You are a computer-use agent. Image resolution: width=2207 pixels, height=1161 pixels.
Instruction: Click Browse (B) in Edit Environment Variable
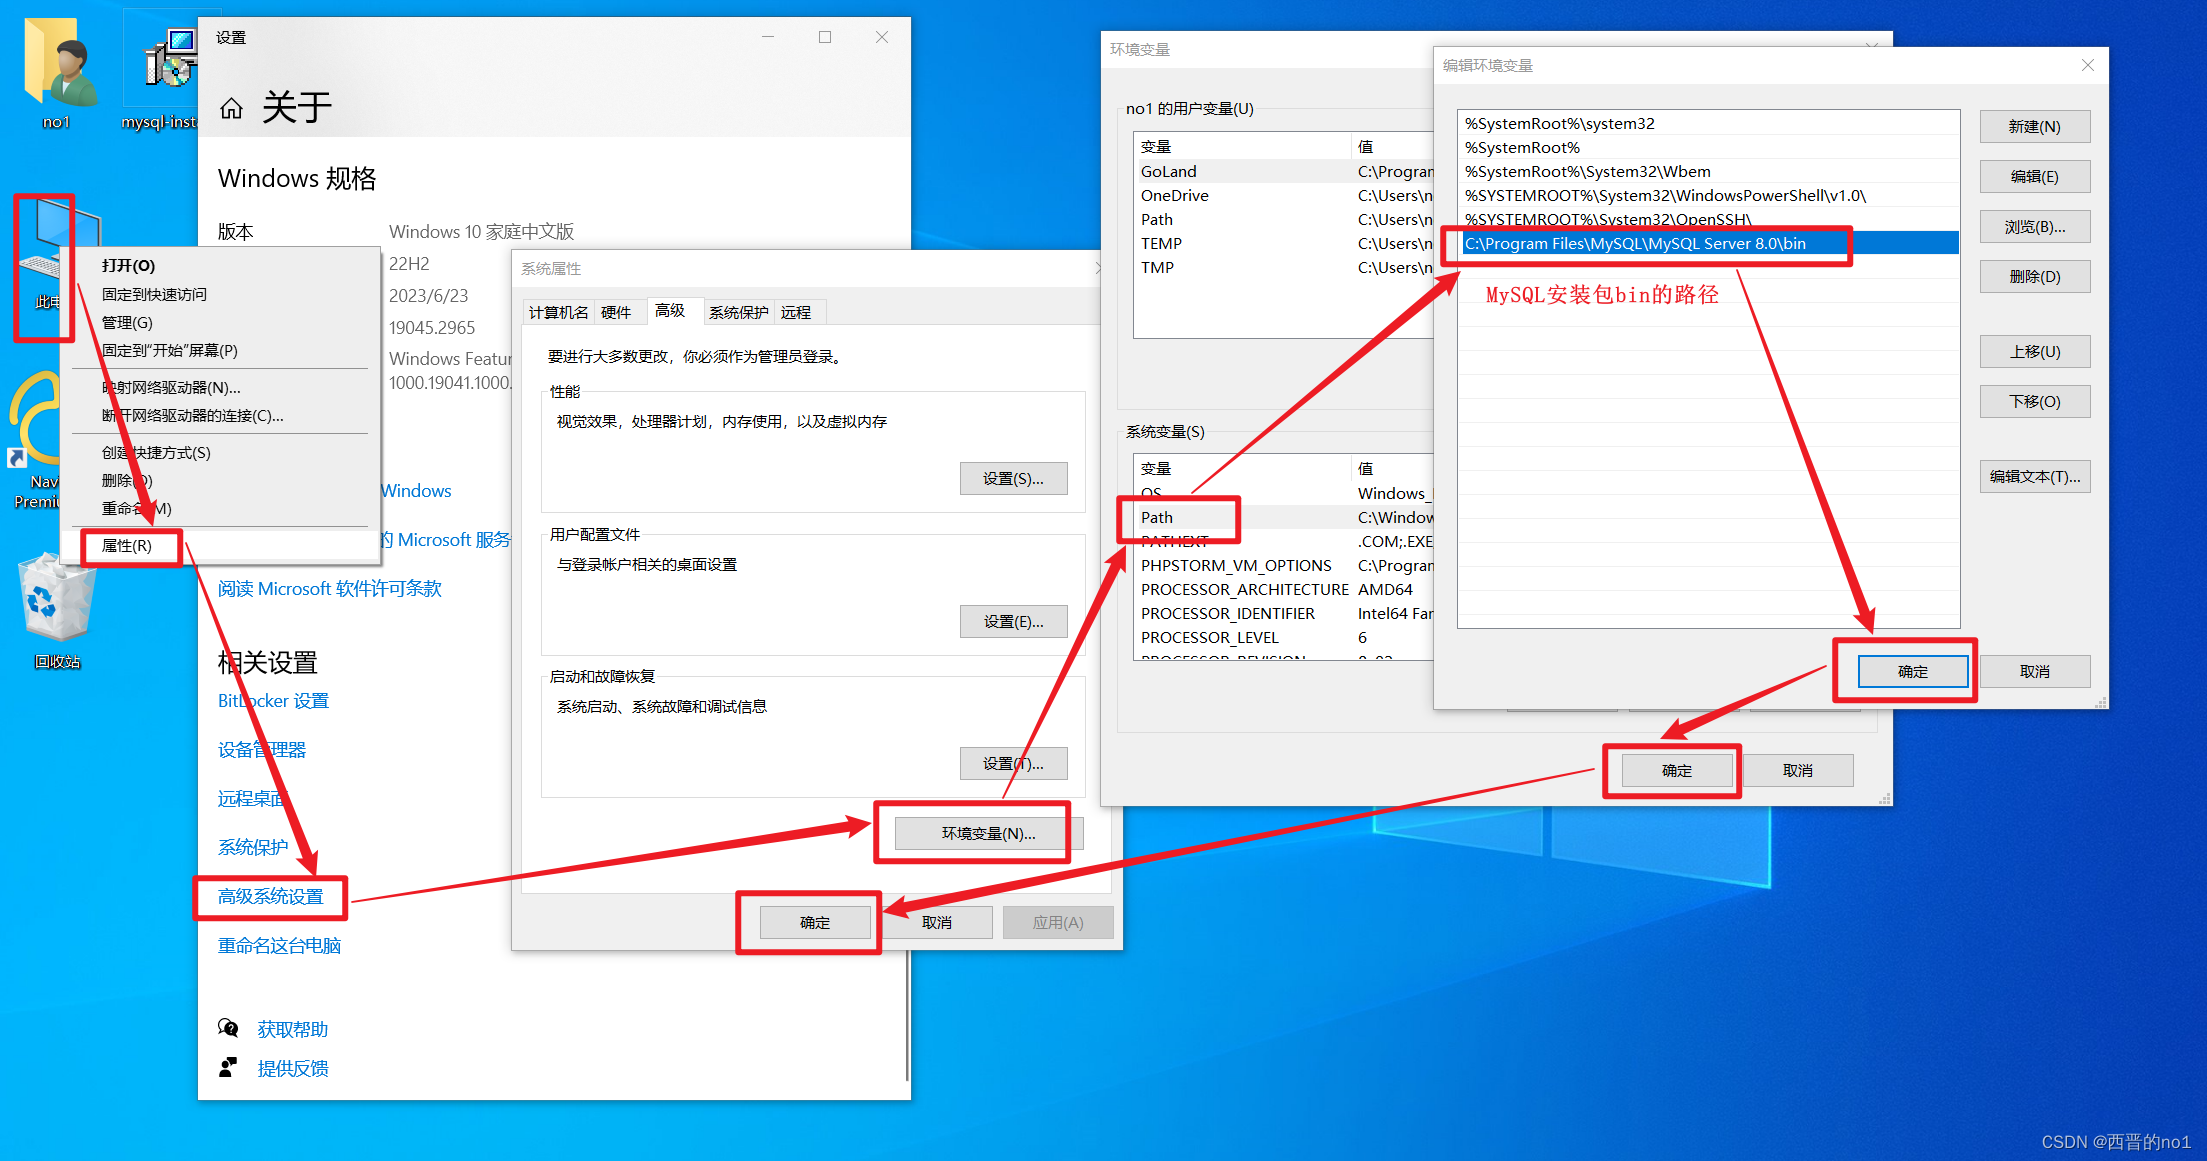[x=2035, y=226]
